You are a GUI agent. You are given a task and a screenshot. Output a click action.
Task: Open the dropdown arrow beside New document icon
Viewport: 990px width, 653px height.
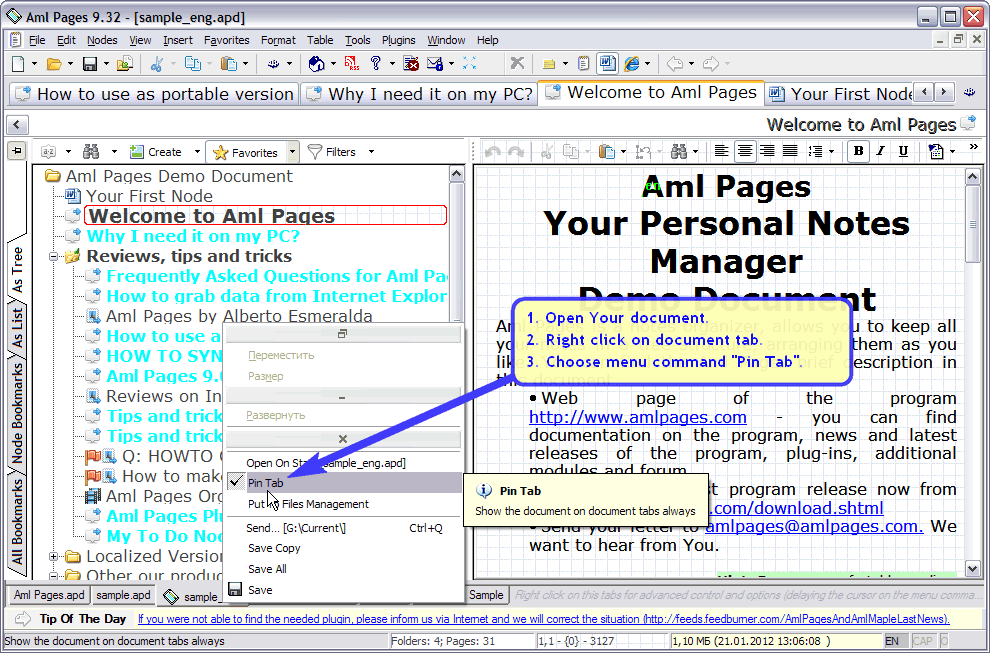pyautogui.click(x=34, y=63)
